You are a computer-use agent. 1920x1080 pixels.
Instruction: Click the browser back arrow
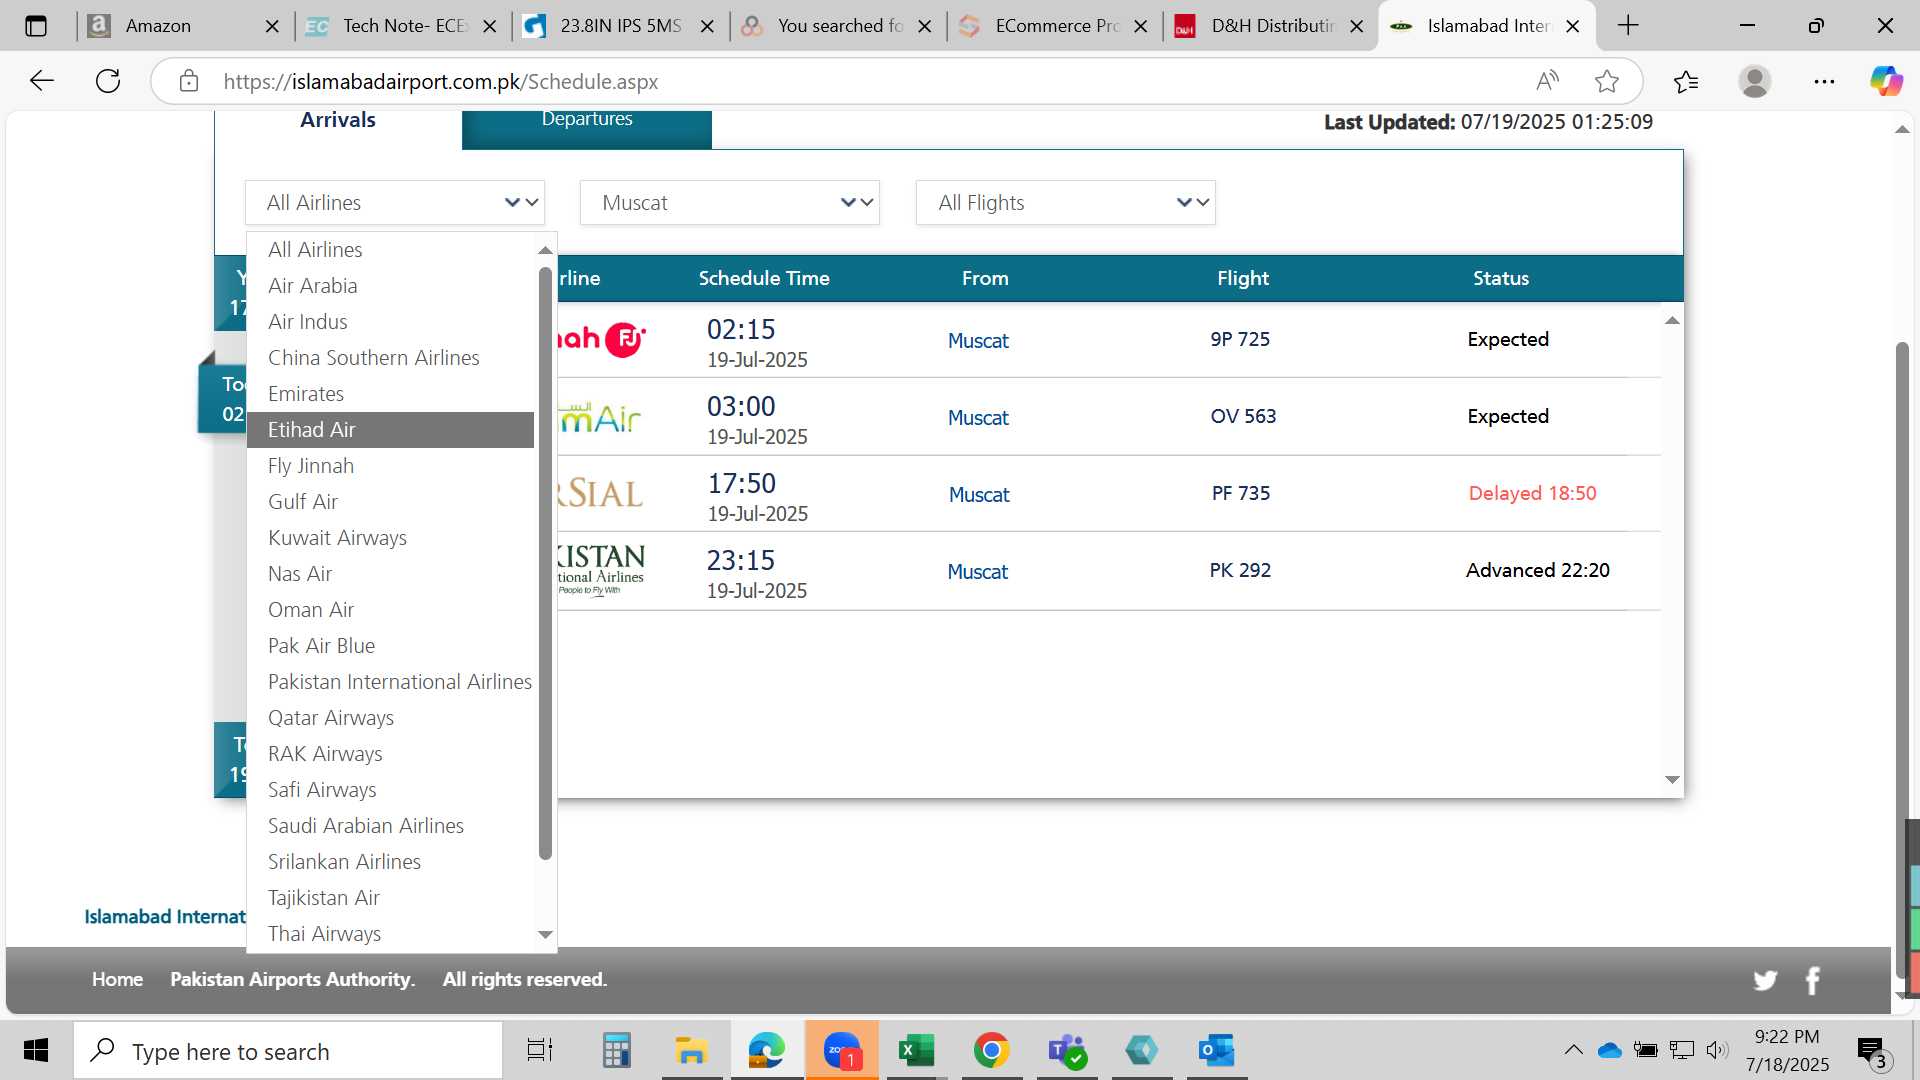[x=41, y=81]
